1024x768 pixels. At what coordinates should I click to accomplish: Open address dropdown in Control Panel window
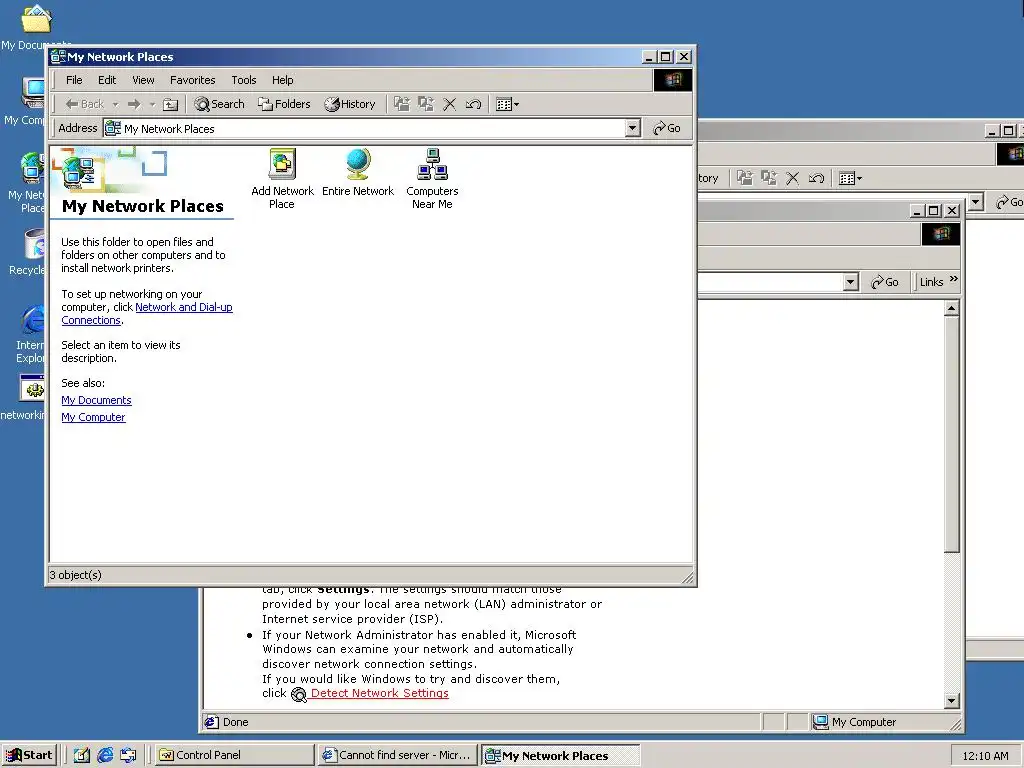[x=976, y=202]
